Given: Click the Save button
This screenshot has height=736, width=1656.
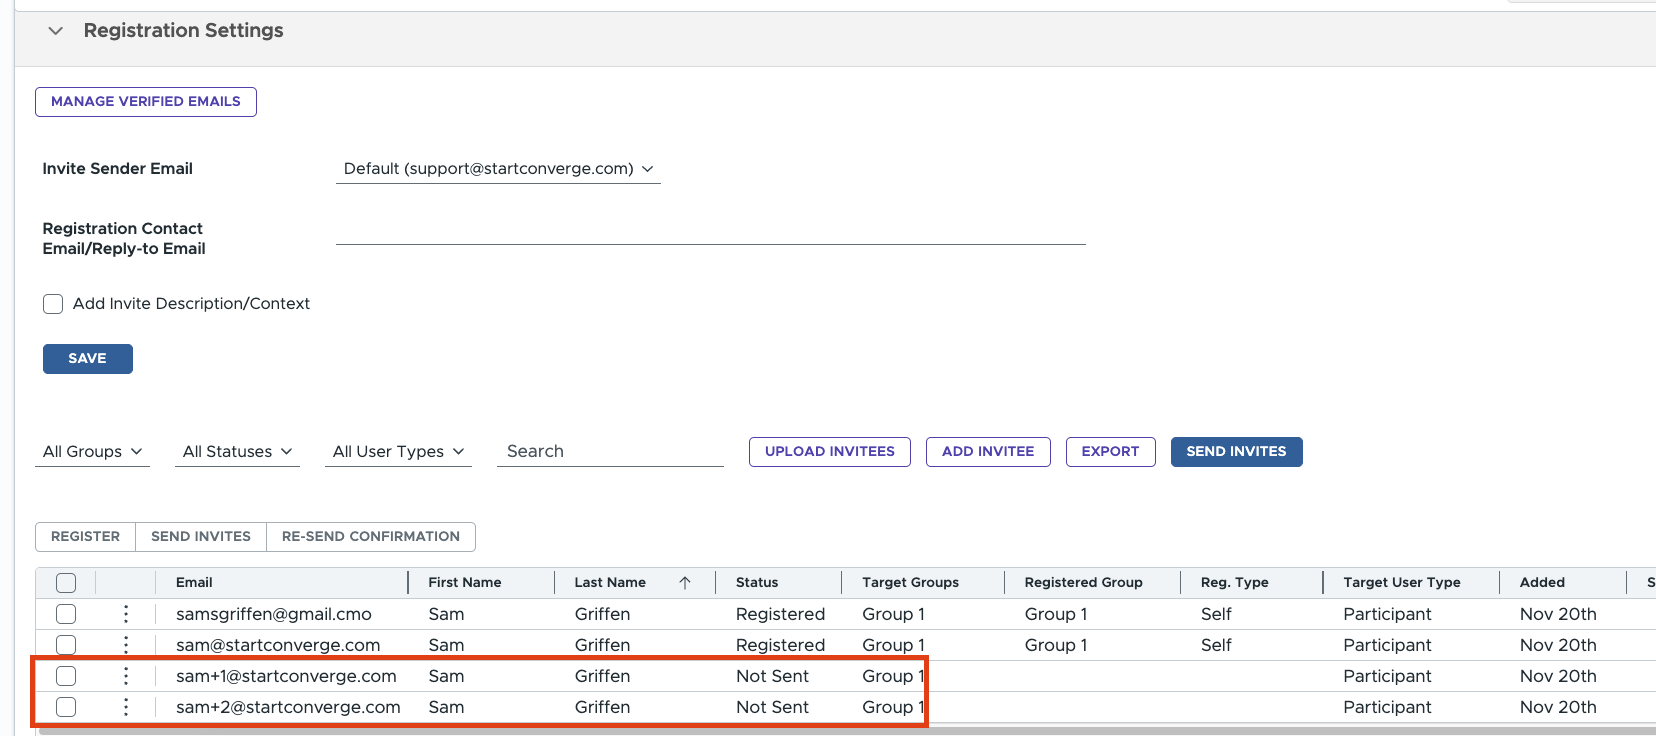Looking at the screenshot, I should 88,359.
